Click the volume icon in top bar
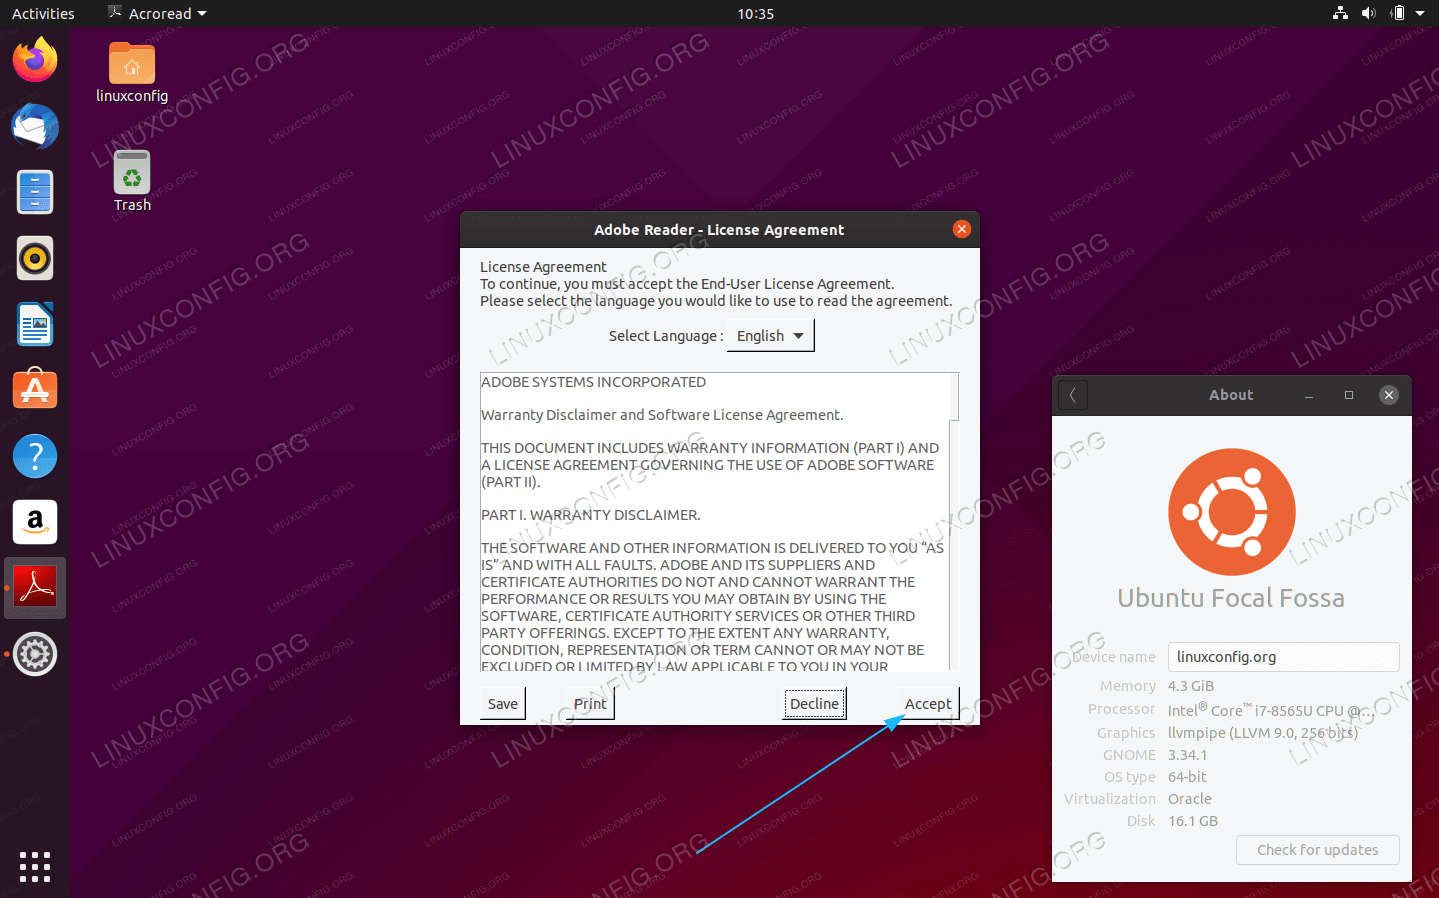Image resolution: width=1439 pixels, height=898 pixels. 1368,13
